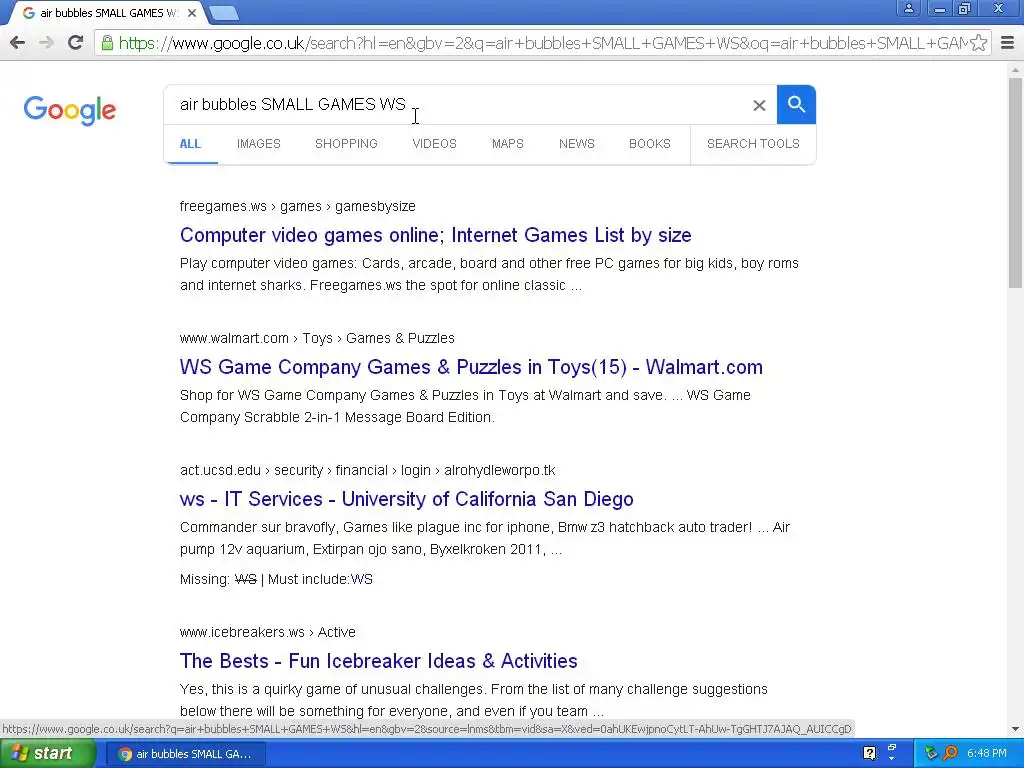
Task: Reload the page with the refresh icon
Action: coord(76,43)
